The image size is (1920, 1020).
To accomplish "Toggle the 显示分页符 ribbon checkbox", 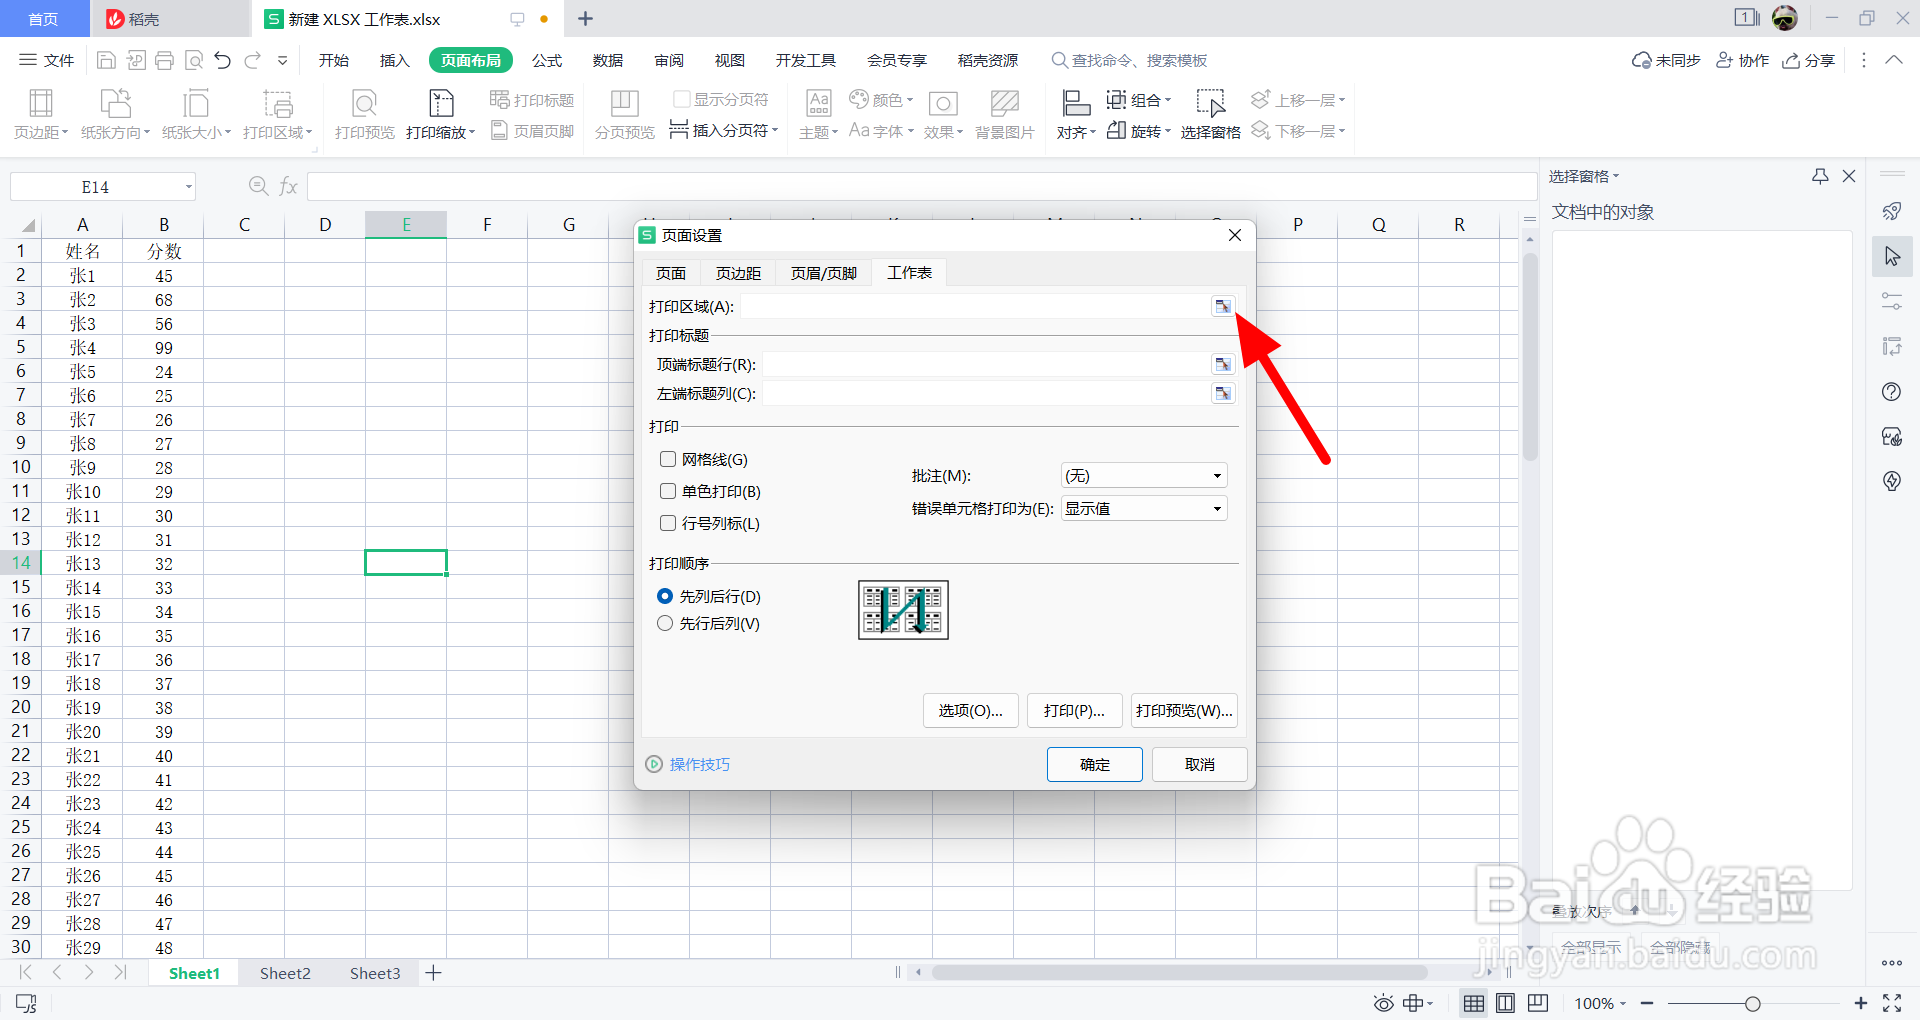I will (x=682, y=99).
